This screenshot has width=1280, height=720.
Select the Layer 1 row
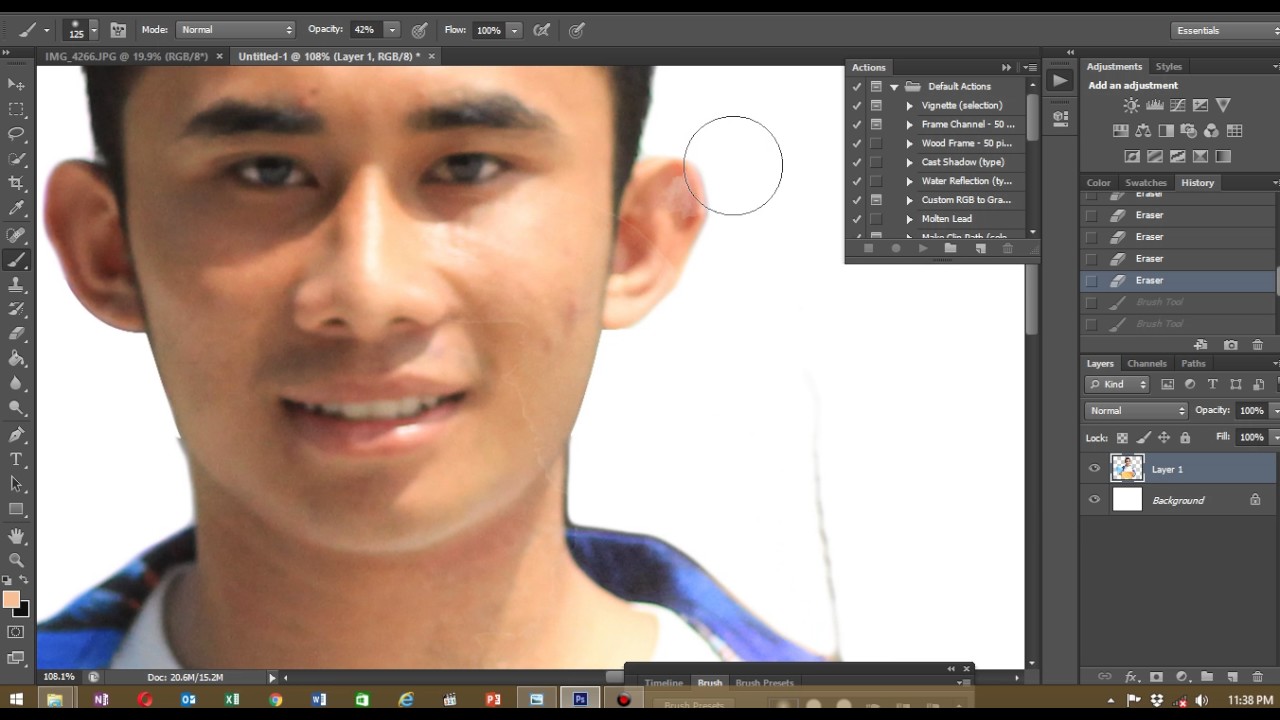[1180, 468]
